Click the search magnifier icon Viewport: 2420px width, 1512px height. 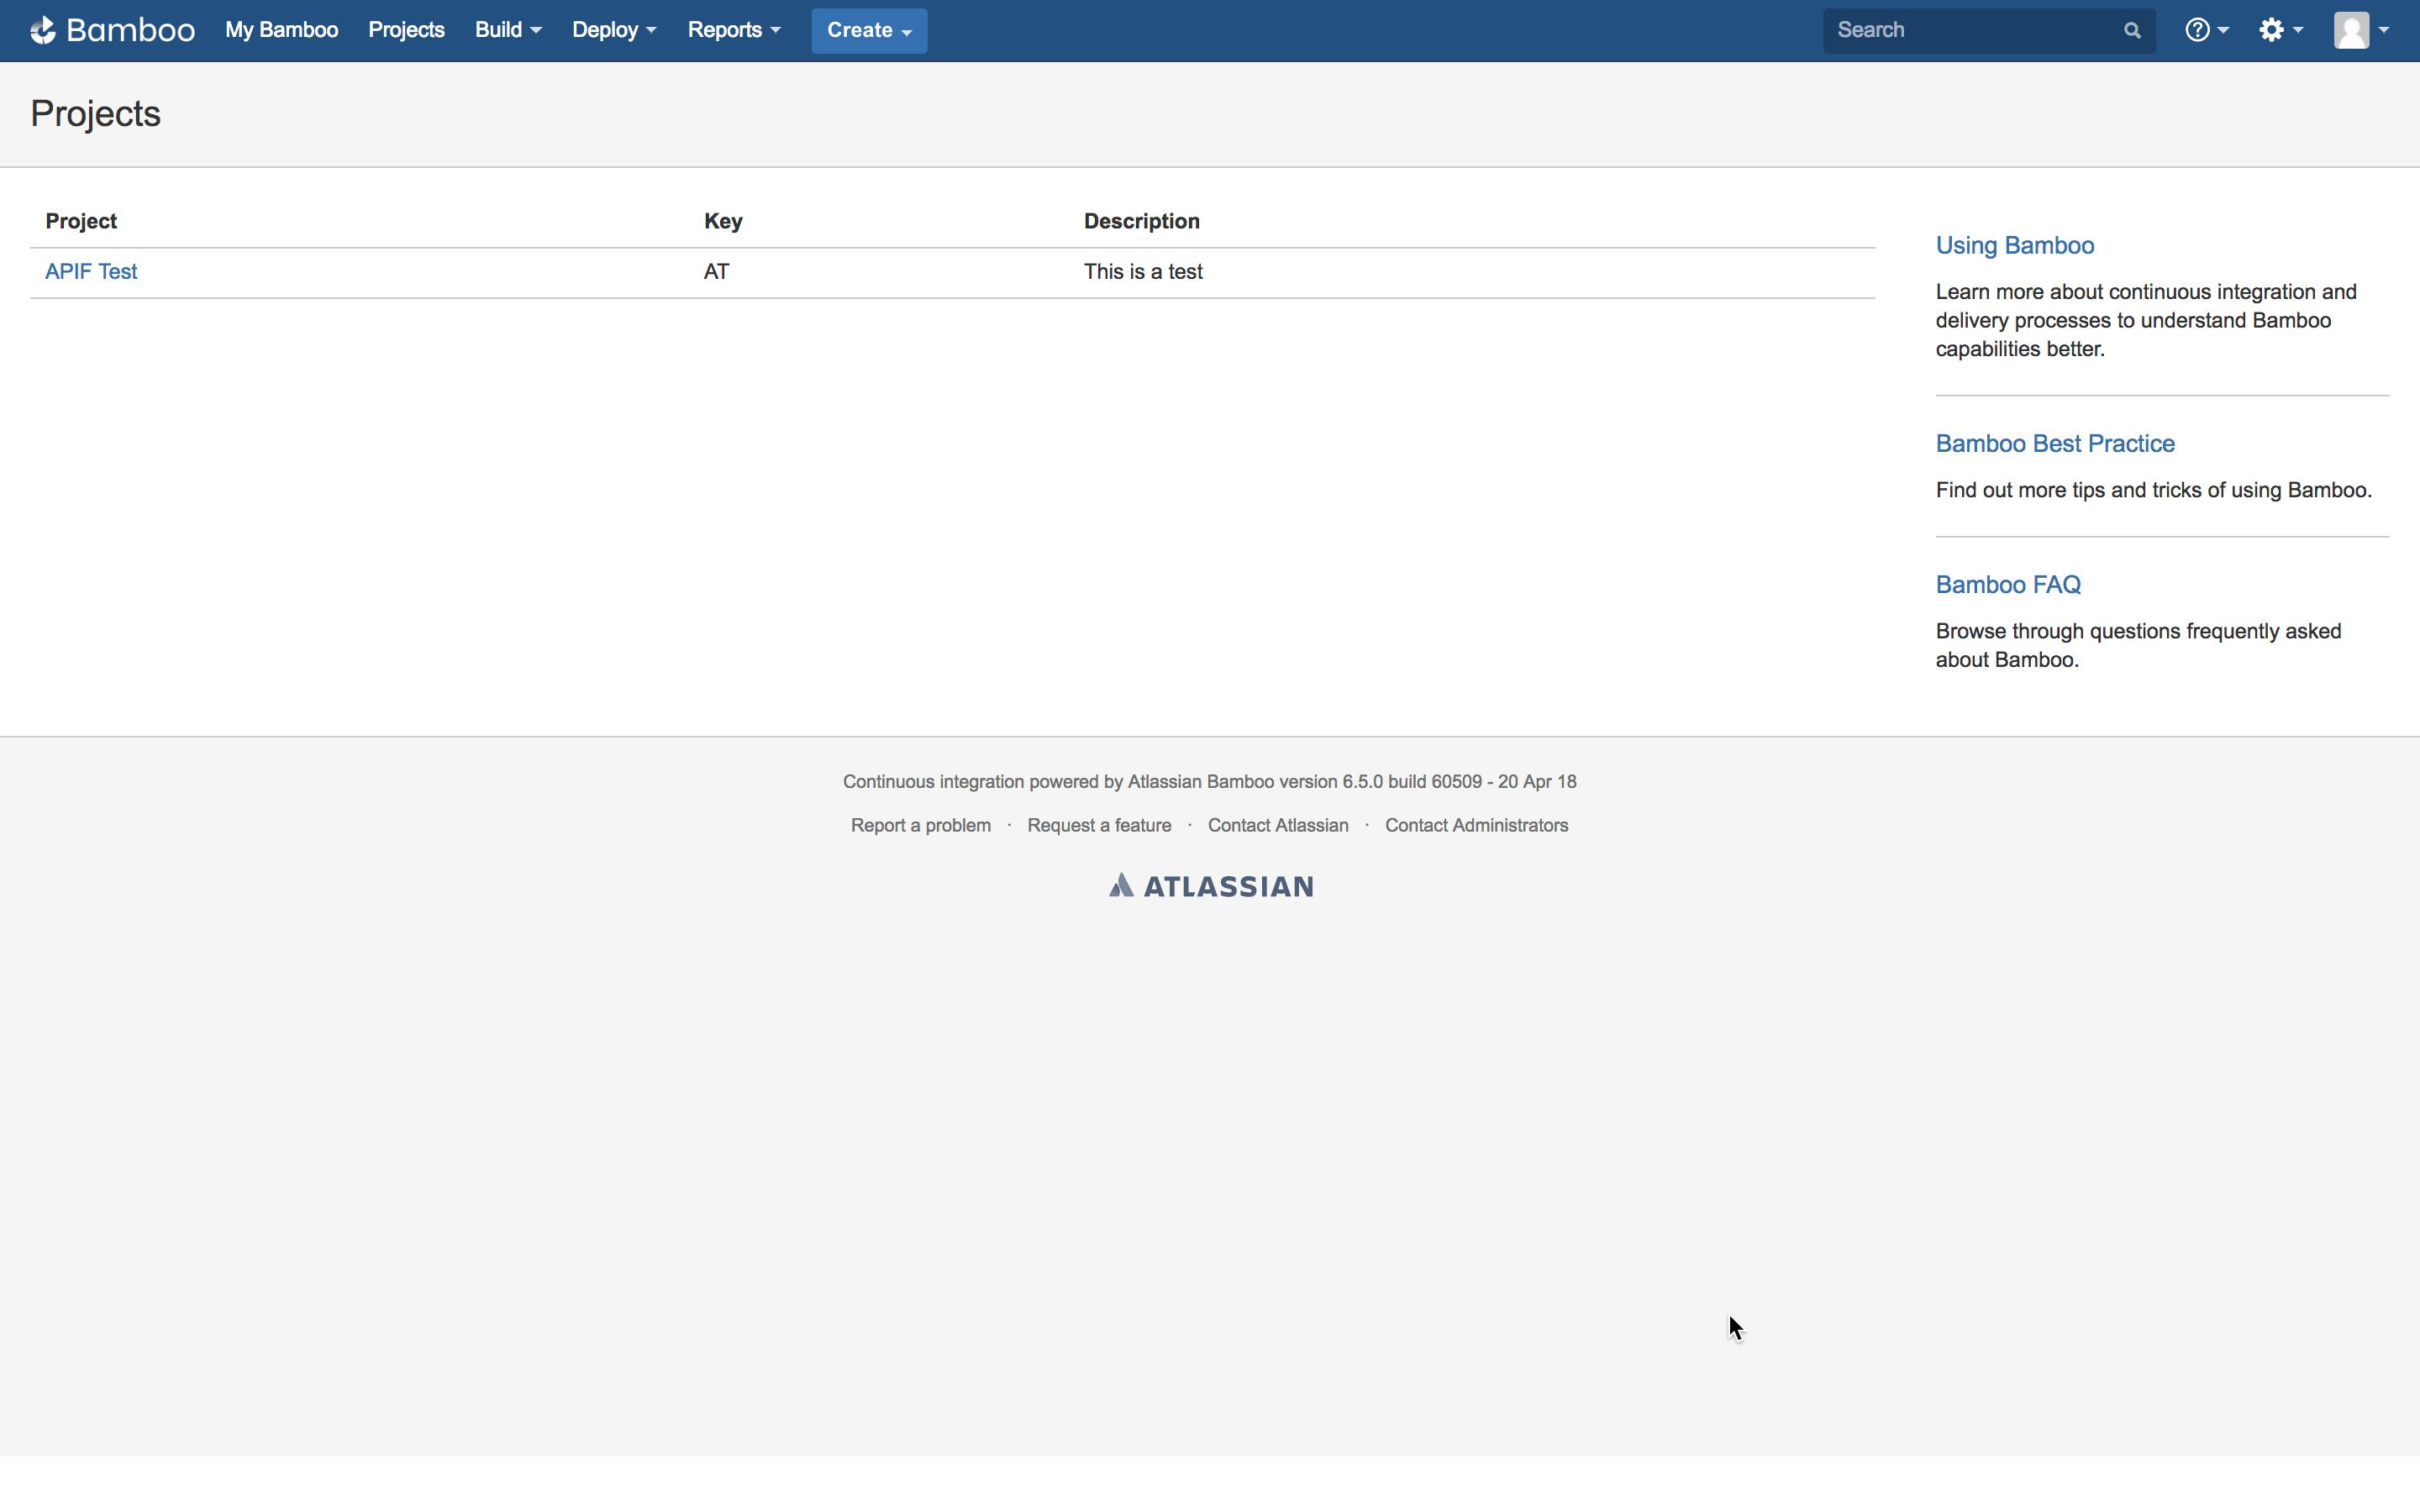coord(2132,30)
